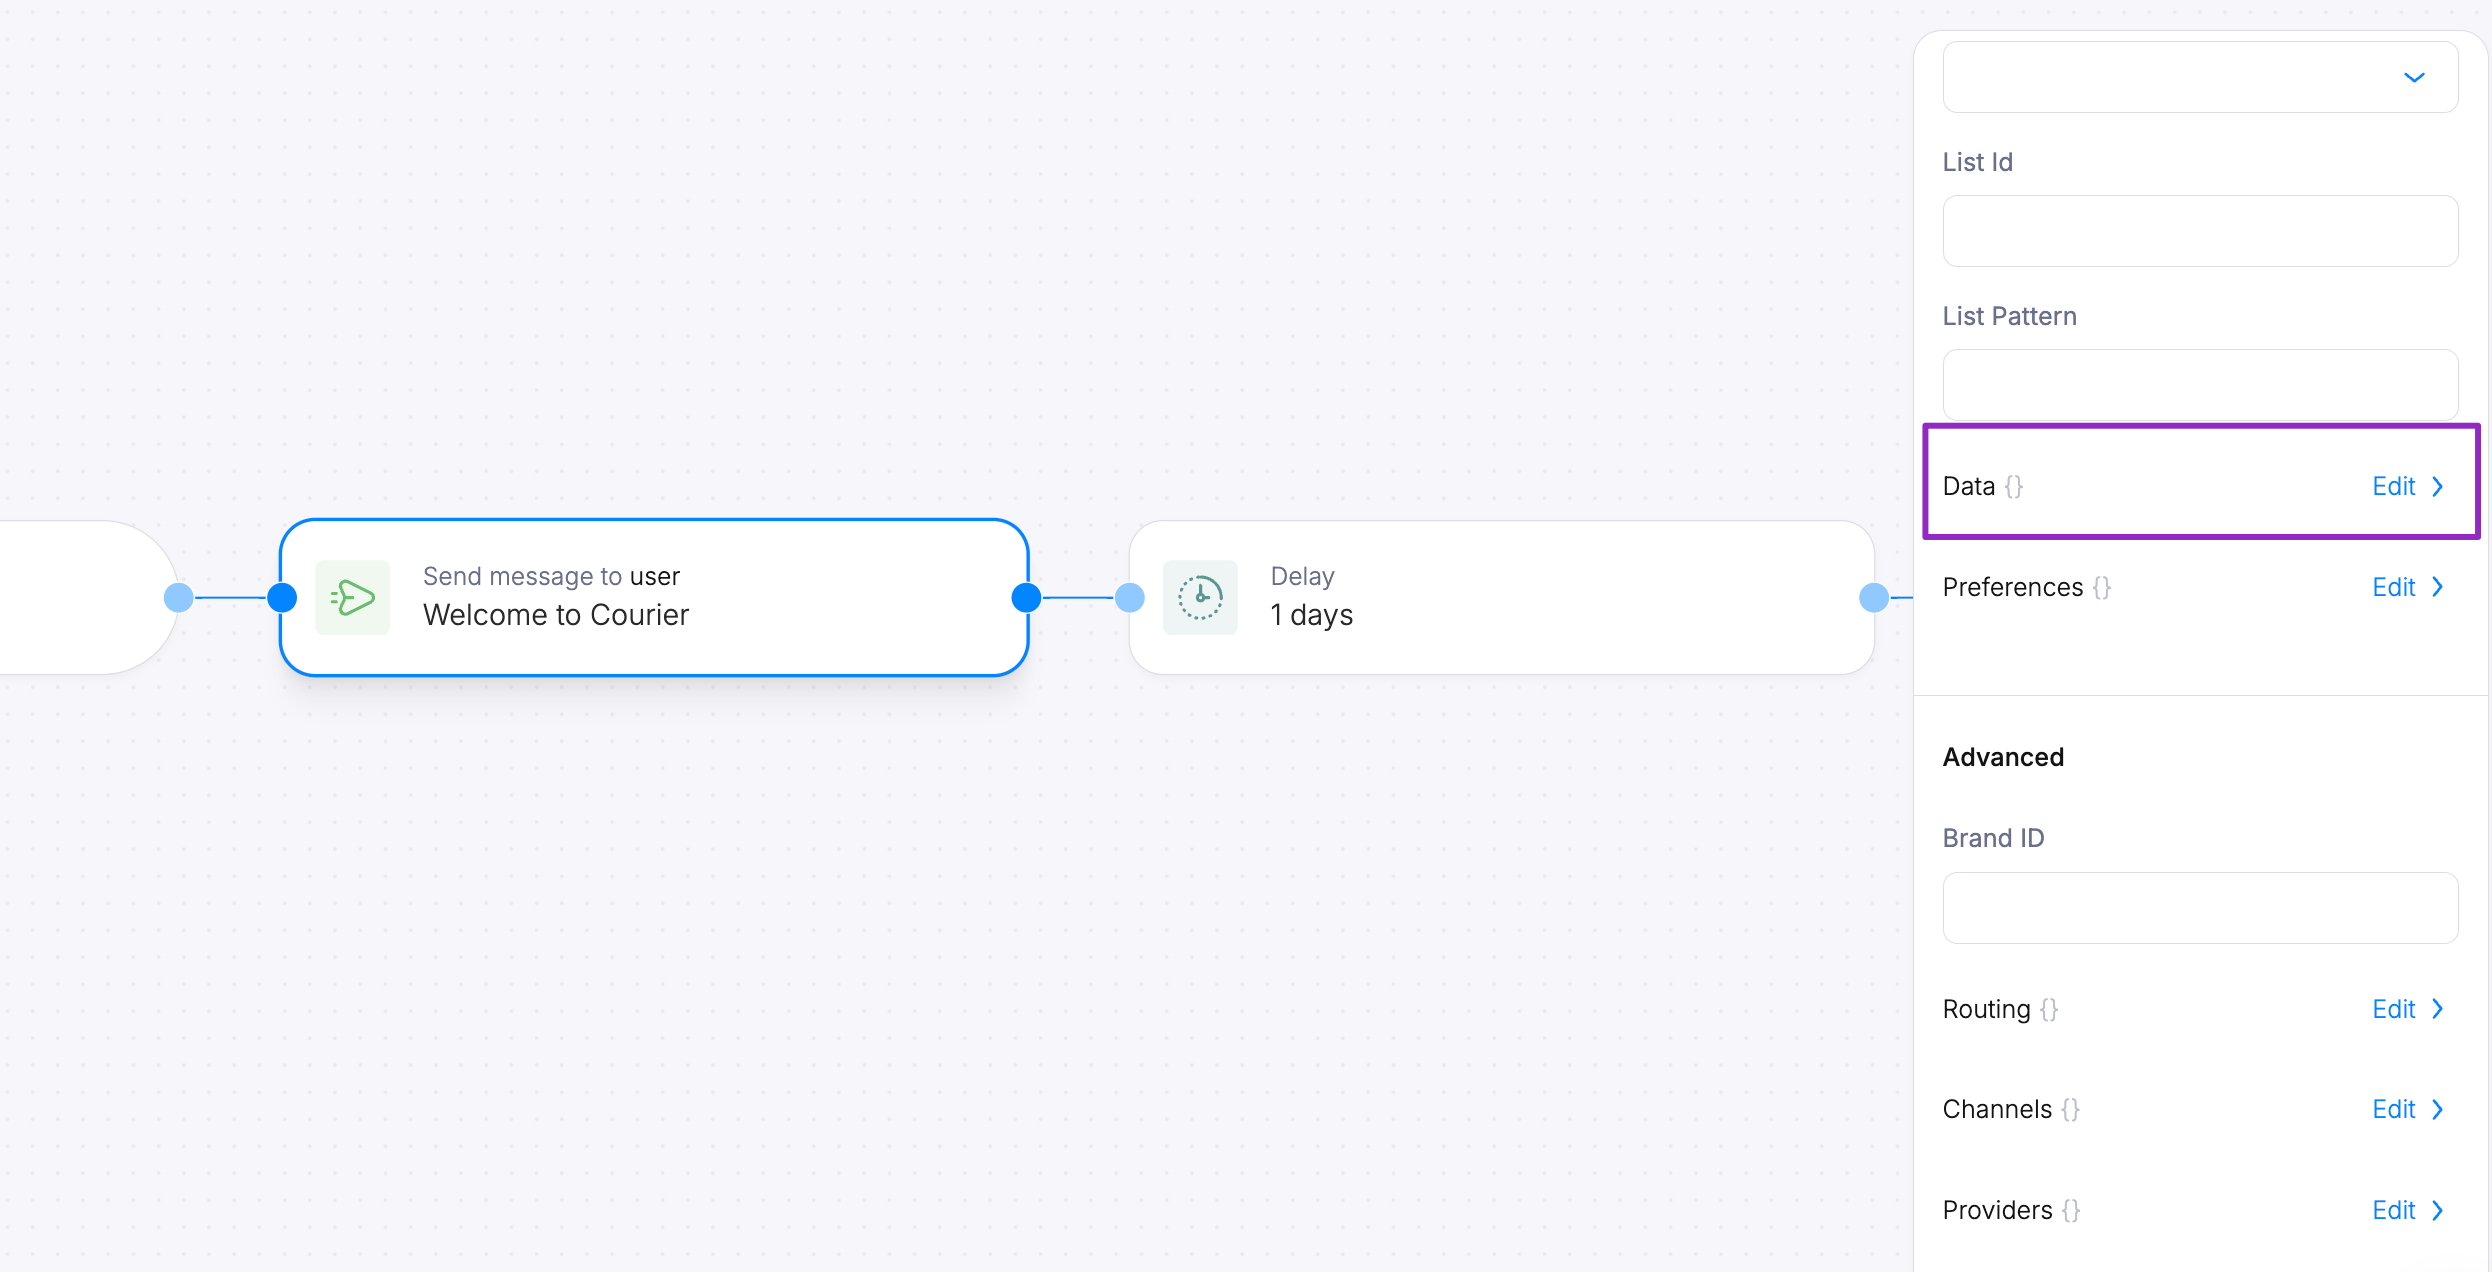
Task: Click the {} icon next to Routing
Action: [x=2048, y=1009]
